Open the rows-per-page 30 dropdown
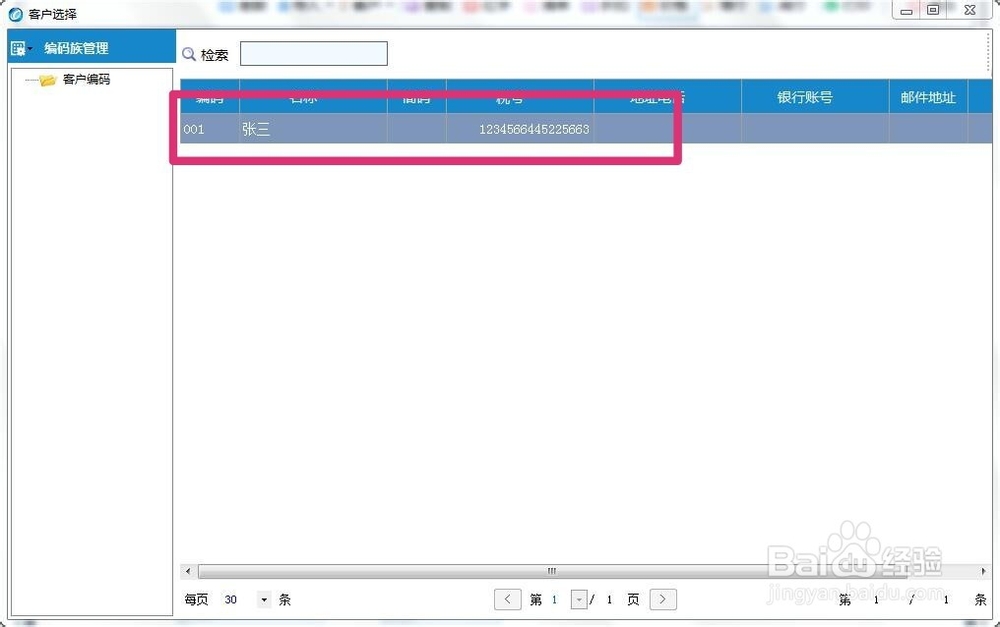 tap(264, 600)
